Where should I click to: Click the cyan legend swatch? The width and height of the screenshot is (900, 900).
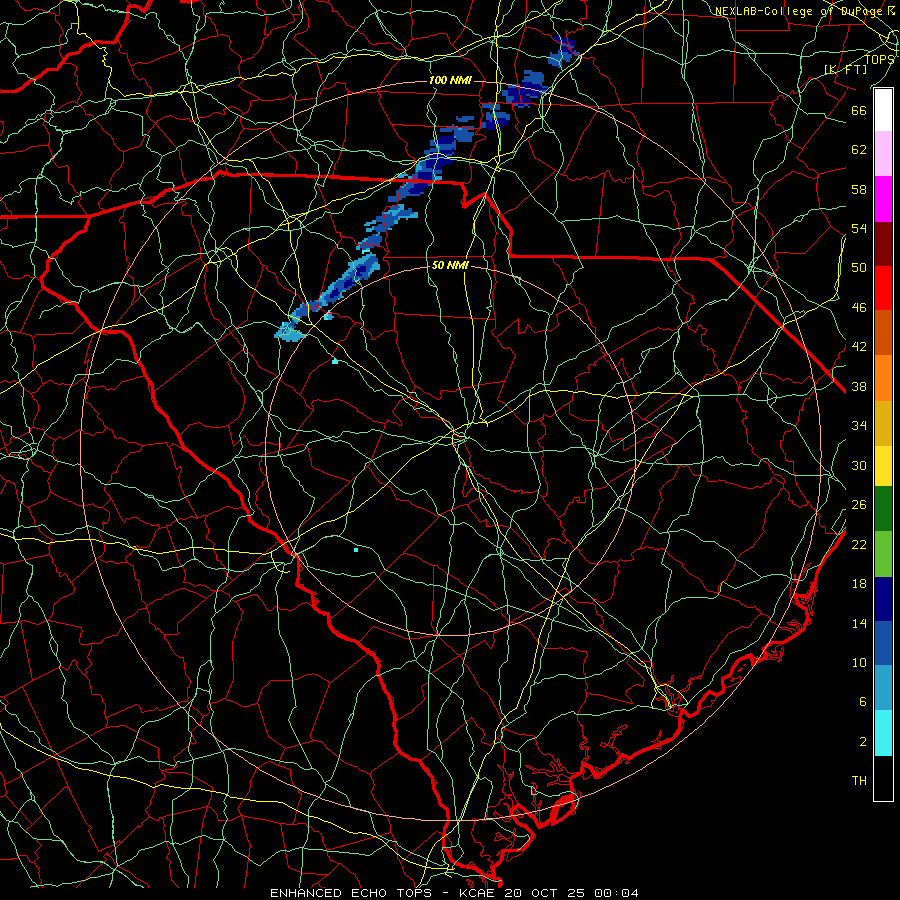883,733
